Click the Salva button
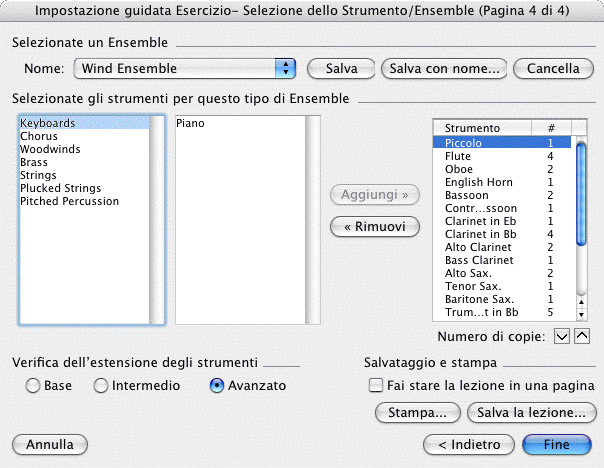This screenshot has width=604, height=468. (341, 68)
